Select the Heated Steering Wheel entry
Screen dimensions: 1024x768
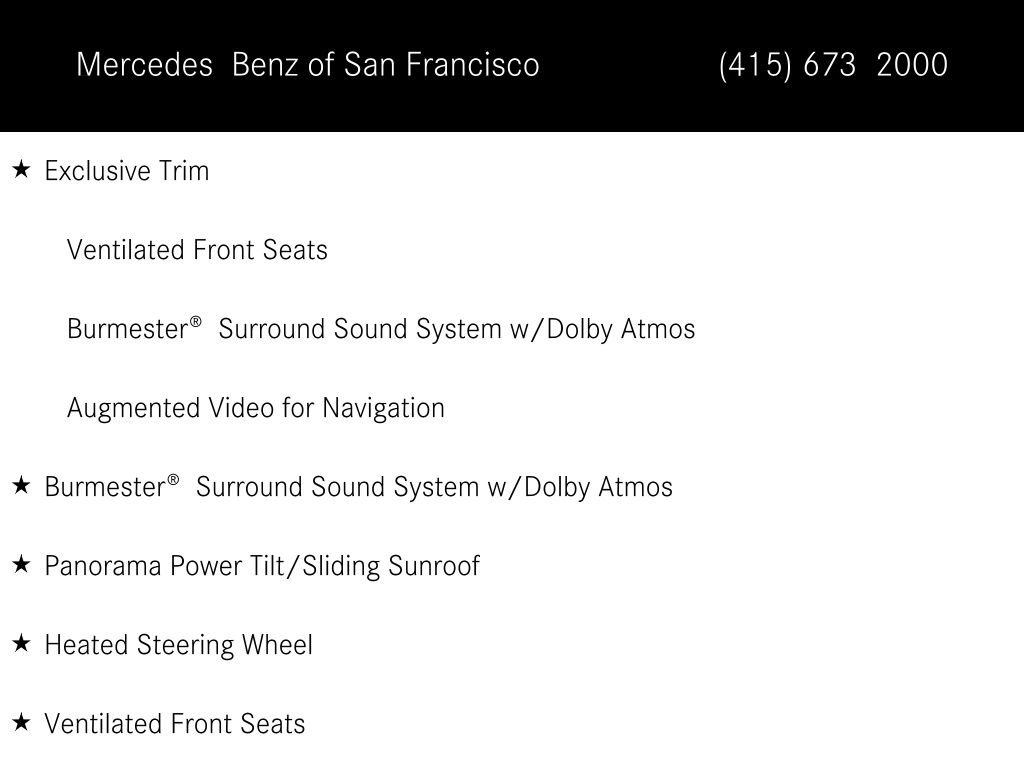click(x=178, y=645)
